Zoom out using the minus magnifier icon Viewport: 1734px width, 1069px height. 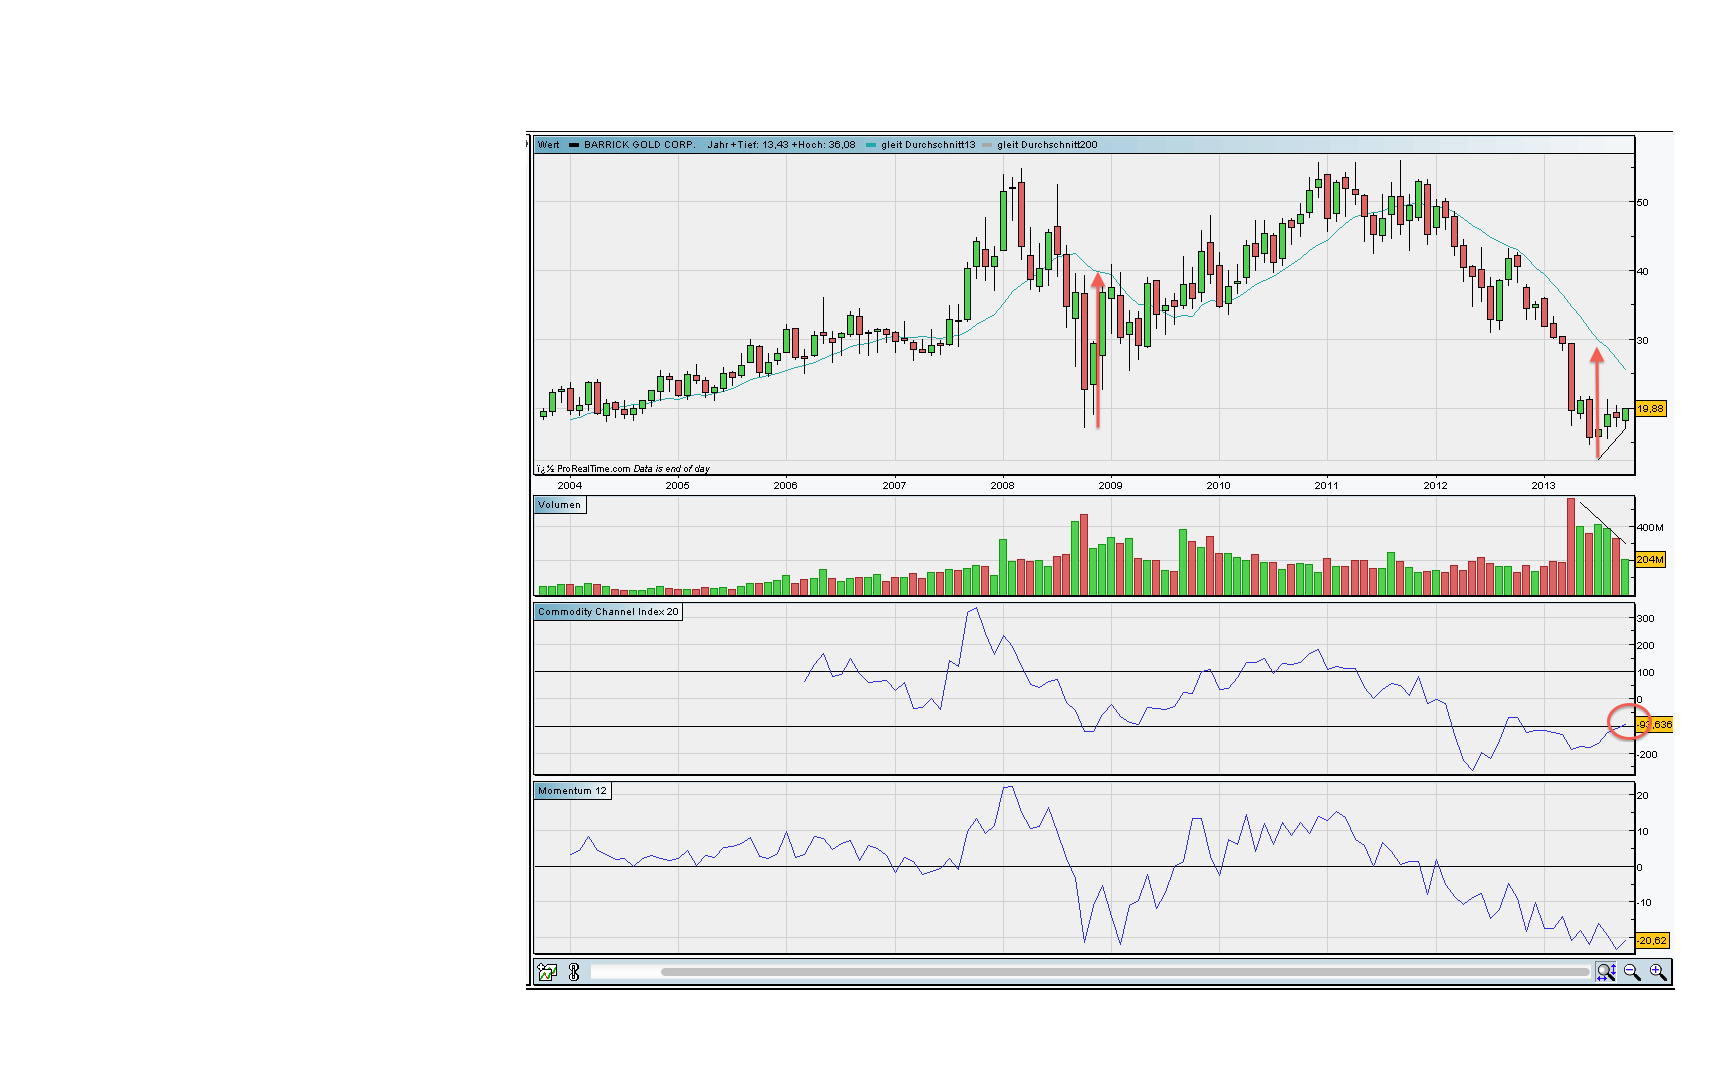[1633, 971]
